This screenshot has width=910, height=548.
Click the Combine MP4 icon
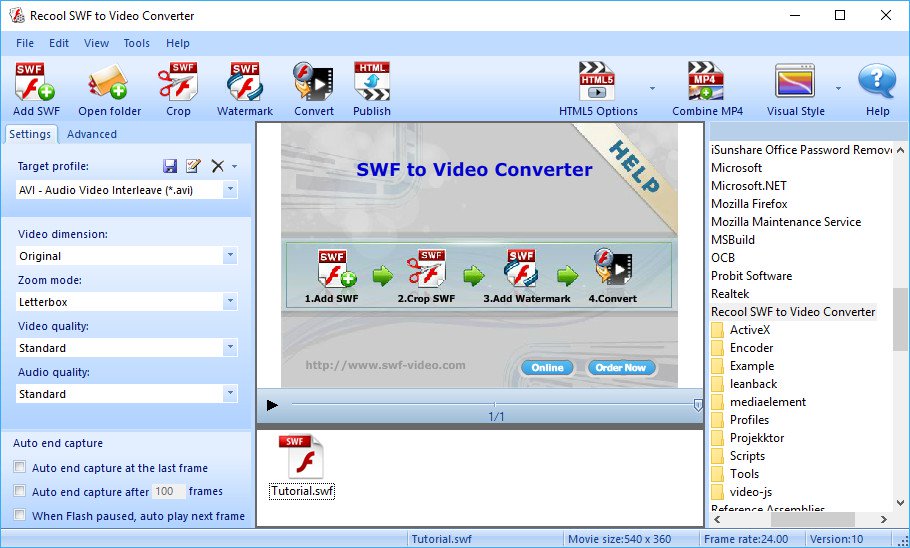(706, 81)
